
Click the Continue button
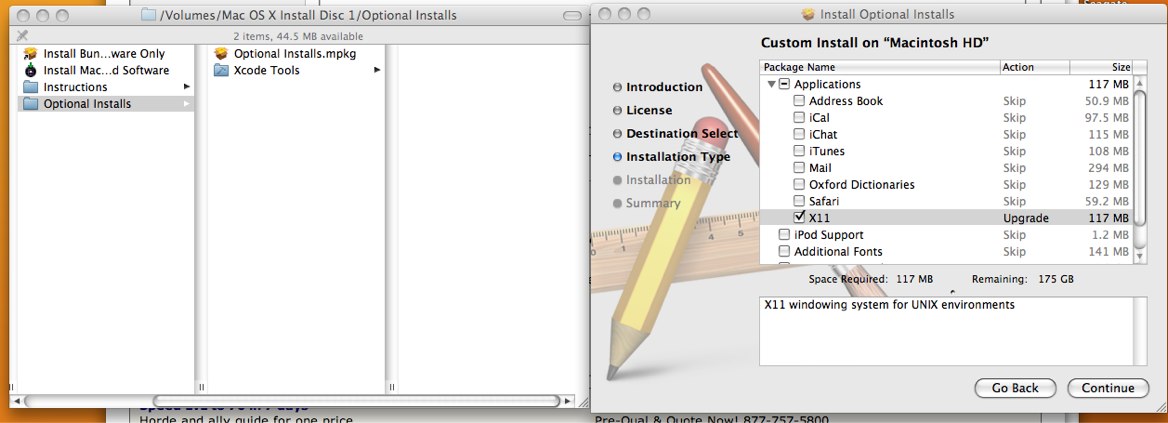[1108, 388]
